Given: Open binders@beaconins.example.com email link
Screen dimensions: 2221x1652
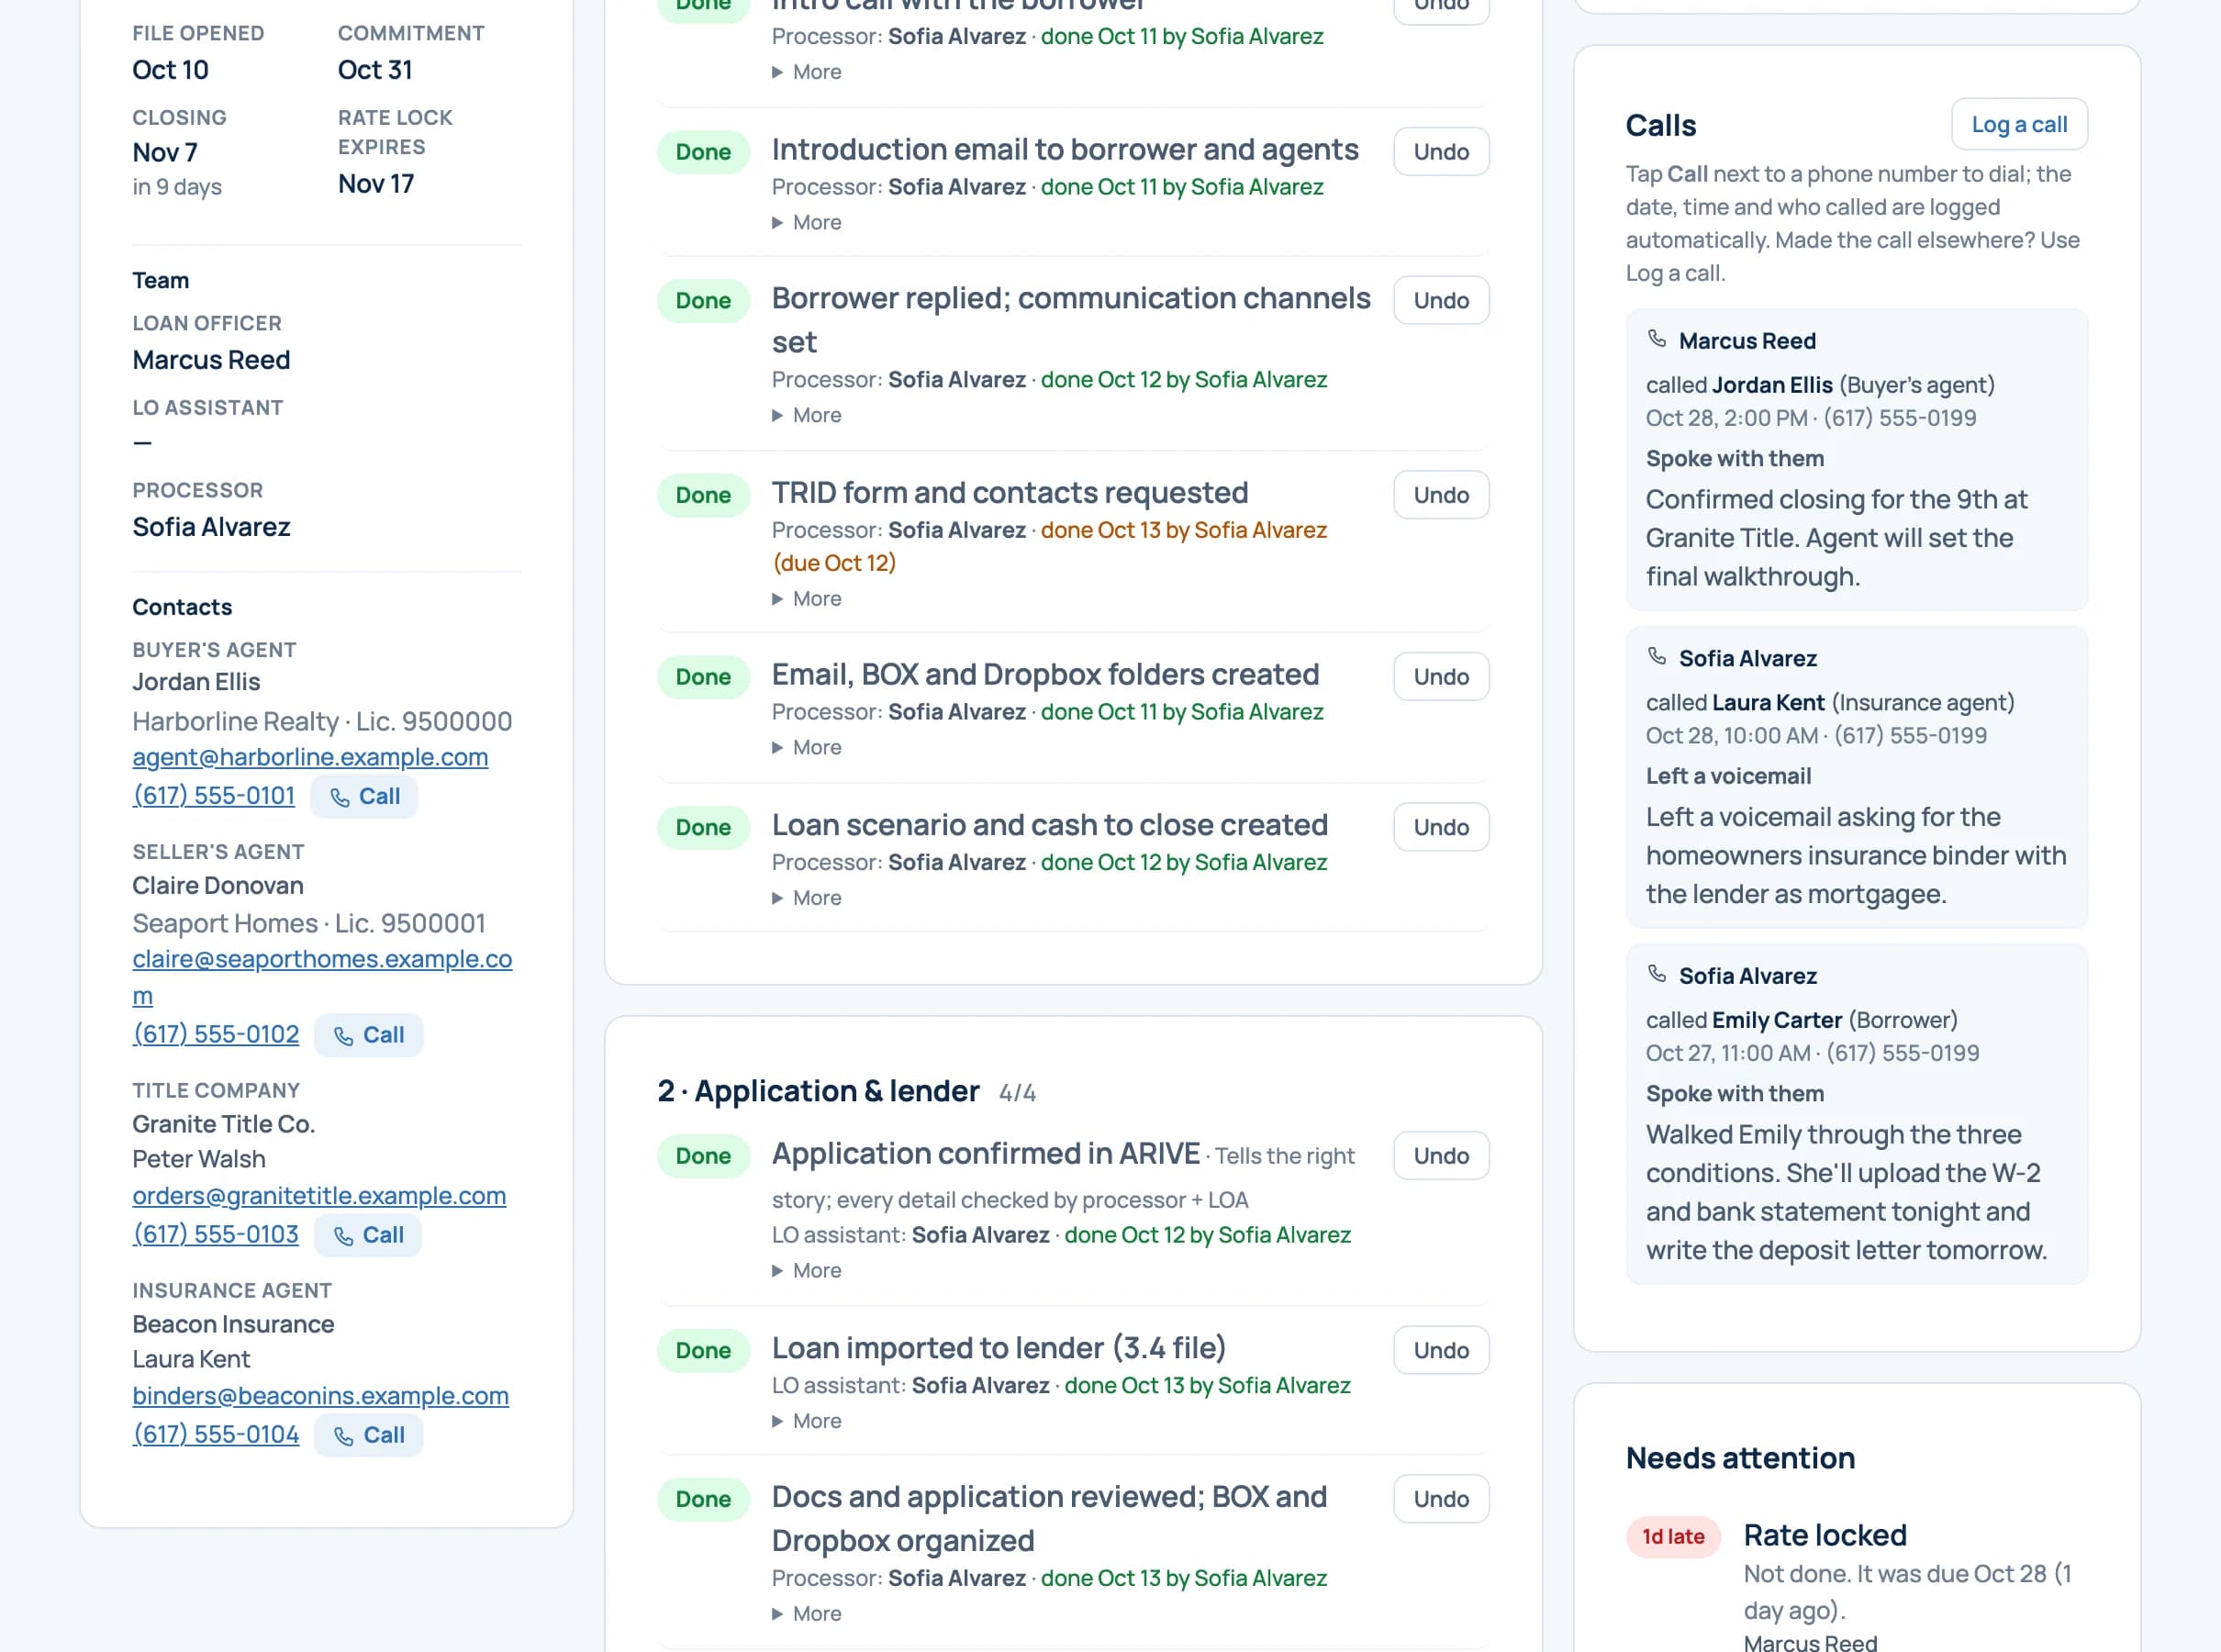Looking at the screenshot, I should (x=320, y=1396).
